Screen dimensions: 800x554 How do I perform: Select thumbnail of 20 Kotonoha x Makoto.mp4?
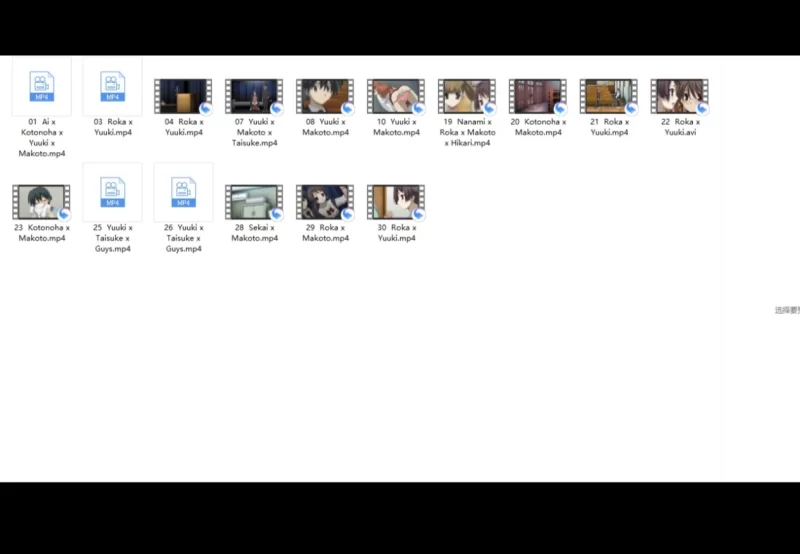[x=538, y=96]
